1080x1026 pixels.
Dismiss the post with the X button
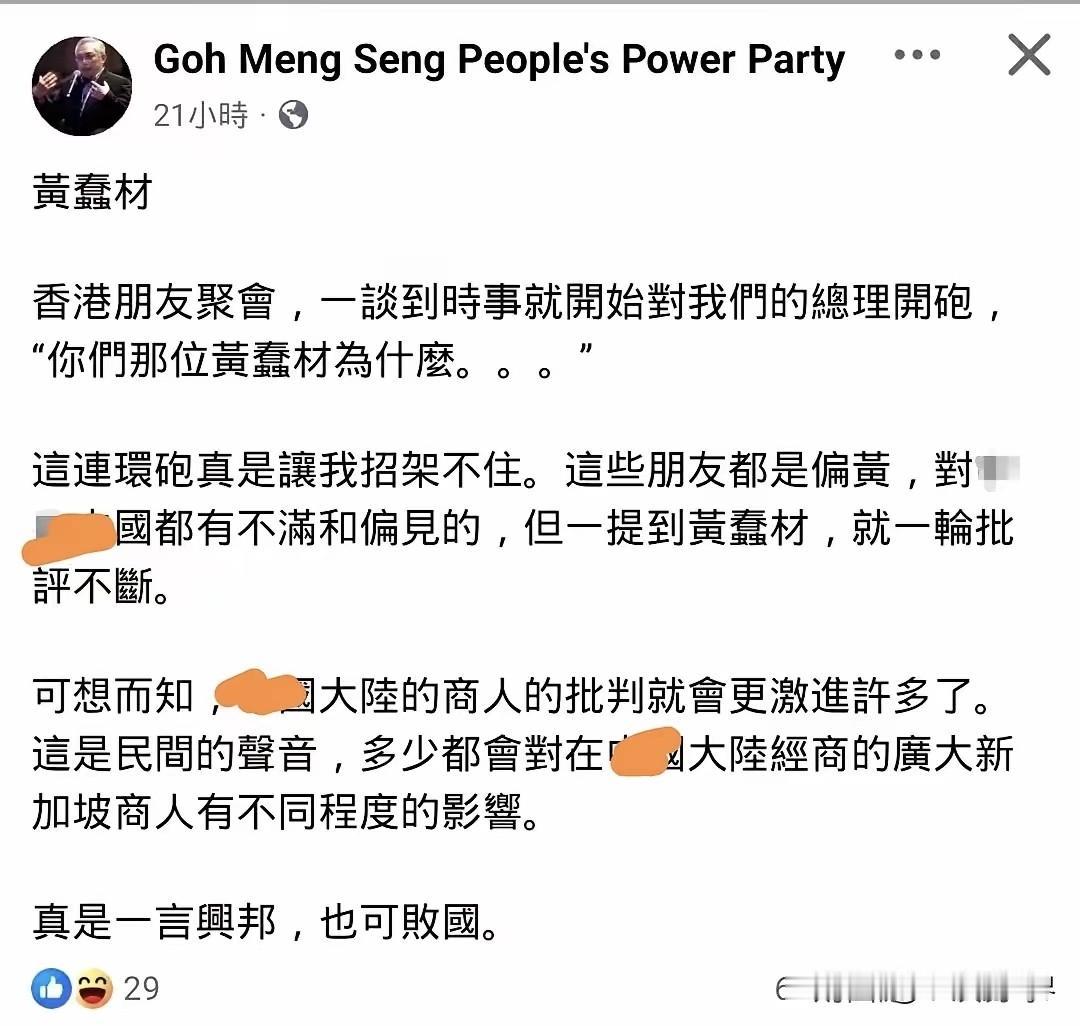point(1028,56)
